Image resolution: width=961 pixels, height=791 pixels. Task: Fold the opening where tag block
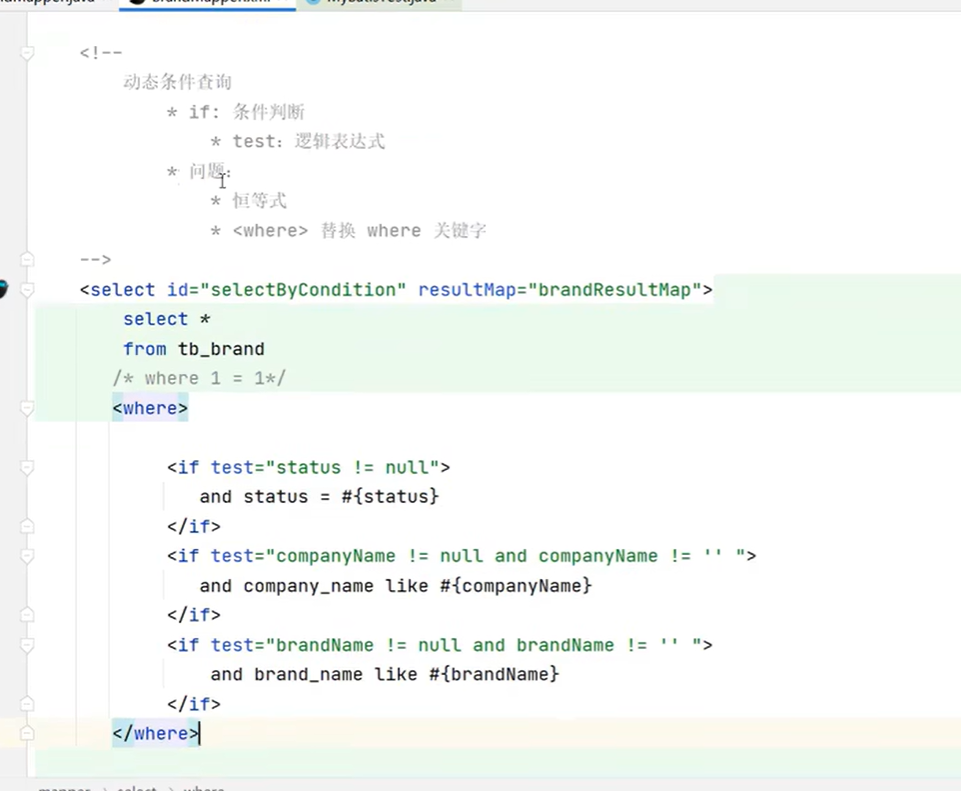click(27, 408)
